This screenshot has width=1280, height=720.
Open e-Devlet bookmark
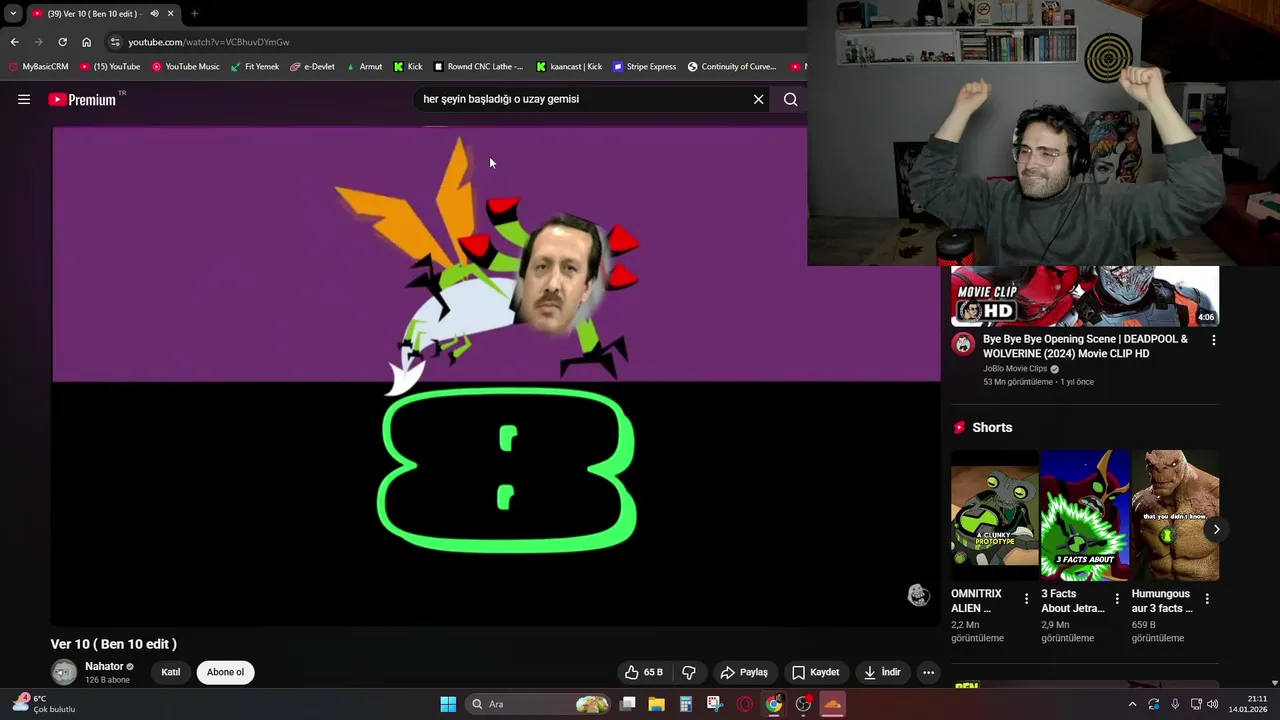click(312, 67)
